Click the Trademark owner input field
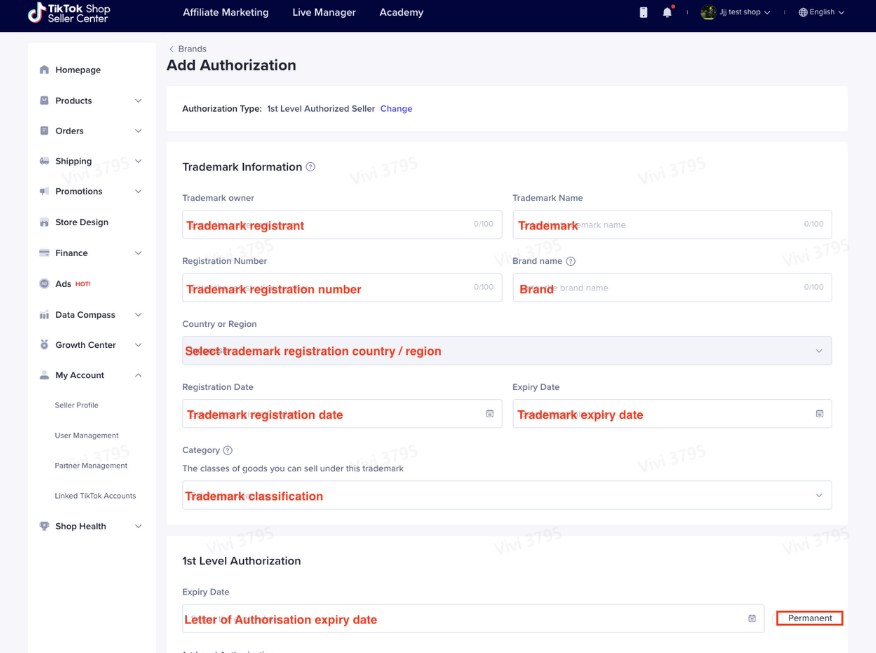The height and width of the screenshot is (653, 876). [341, 225]
